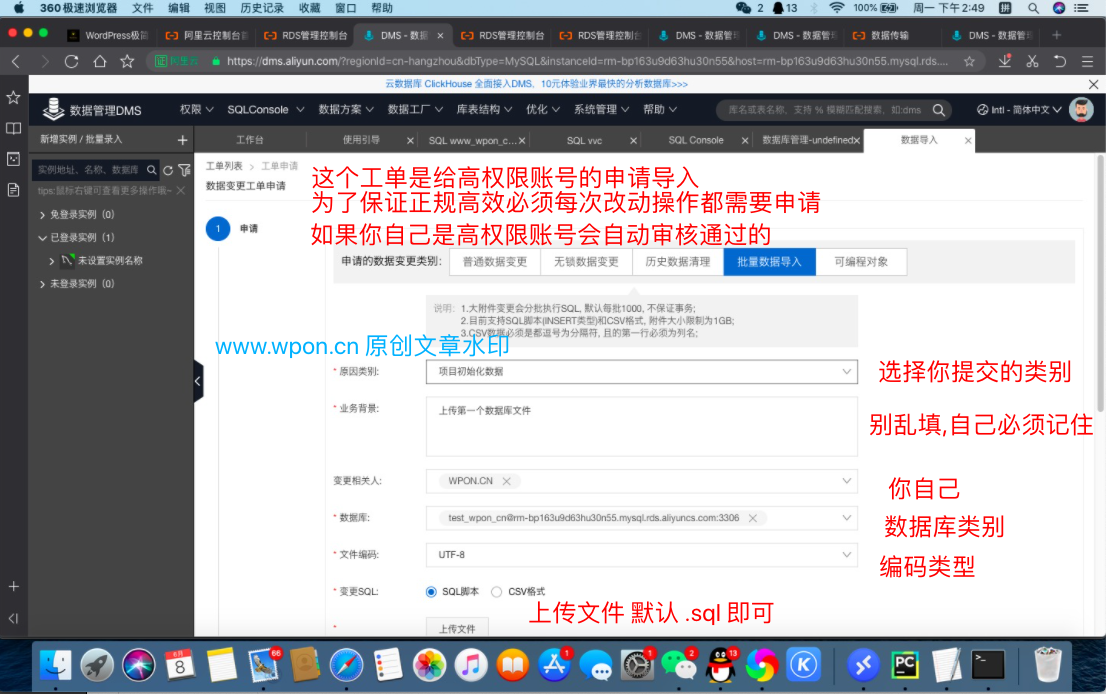
Task: Open the 帮助 menu in DMS
Action: click(x=660, y=109)
